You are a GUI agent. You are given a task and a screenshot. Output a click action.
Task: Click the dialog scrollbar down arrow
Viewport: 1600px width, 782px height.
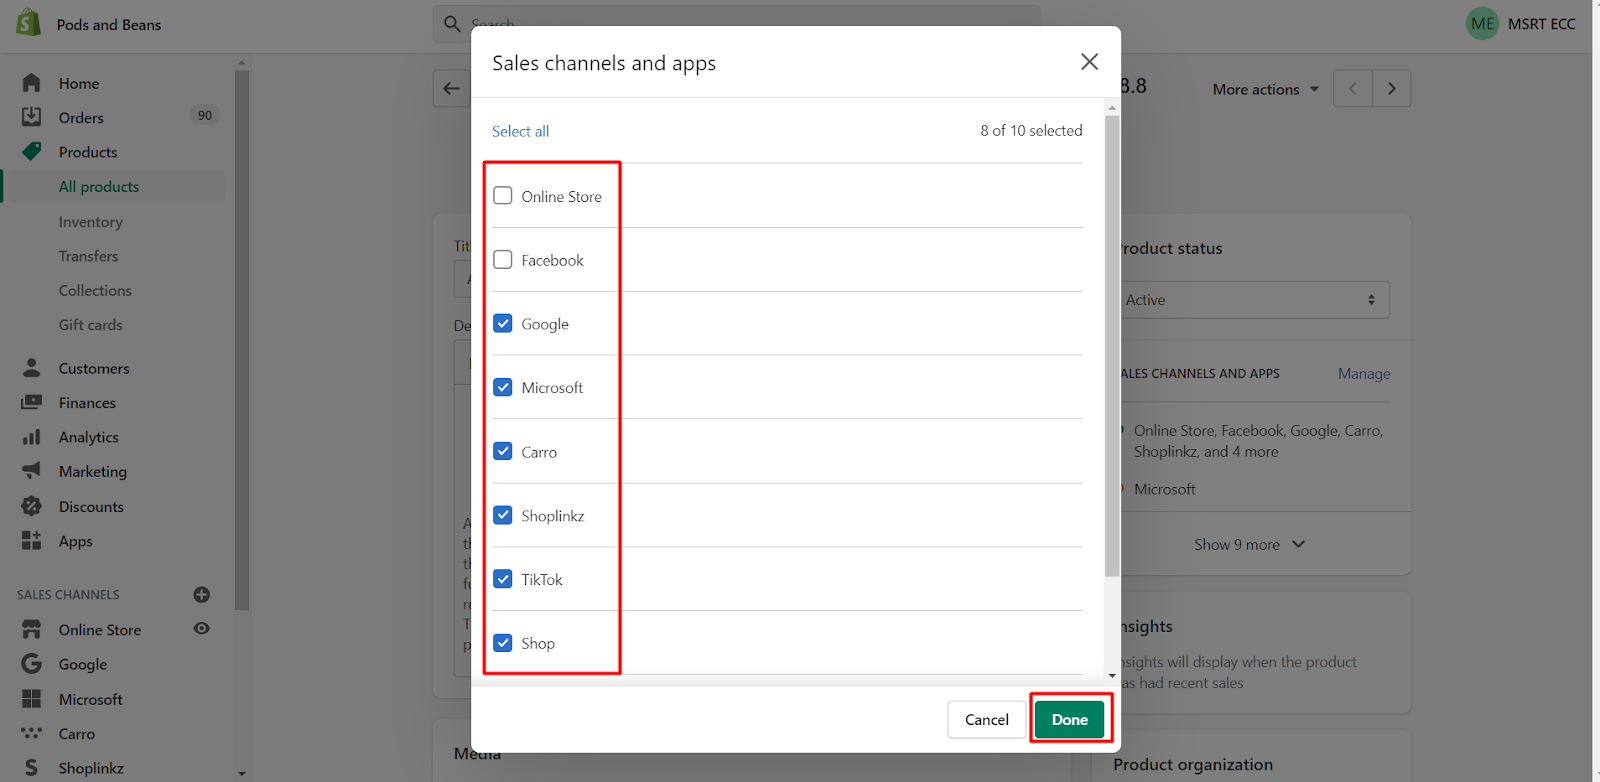tap(1112, 677)
